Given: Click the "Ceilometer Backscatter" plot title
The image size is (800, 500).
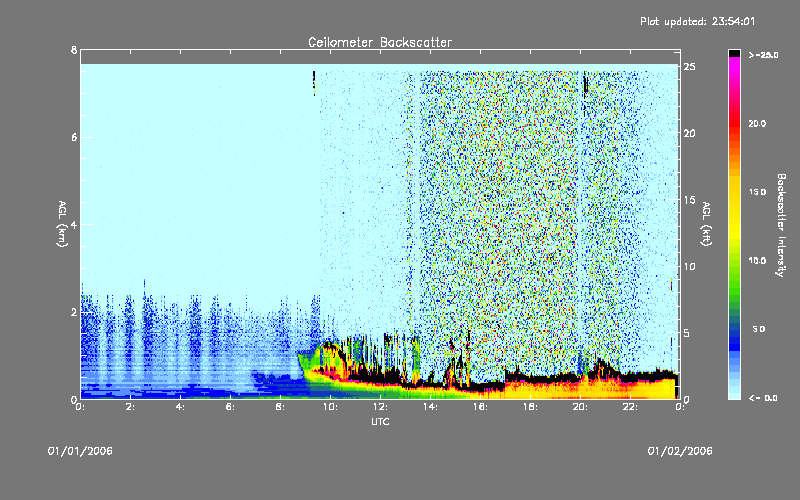Looking at the screenshot, I should (x=380, y=42).
